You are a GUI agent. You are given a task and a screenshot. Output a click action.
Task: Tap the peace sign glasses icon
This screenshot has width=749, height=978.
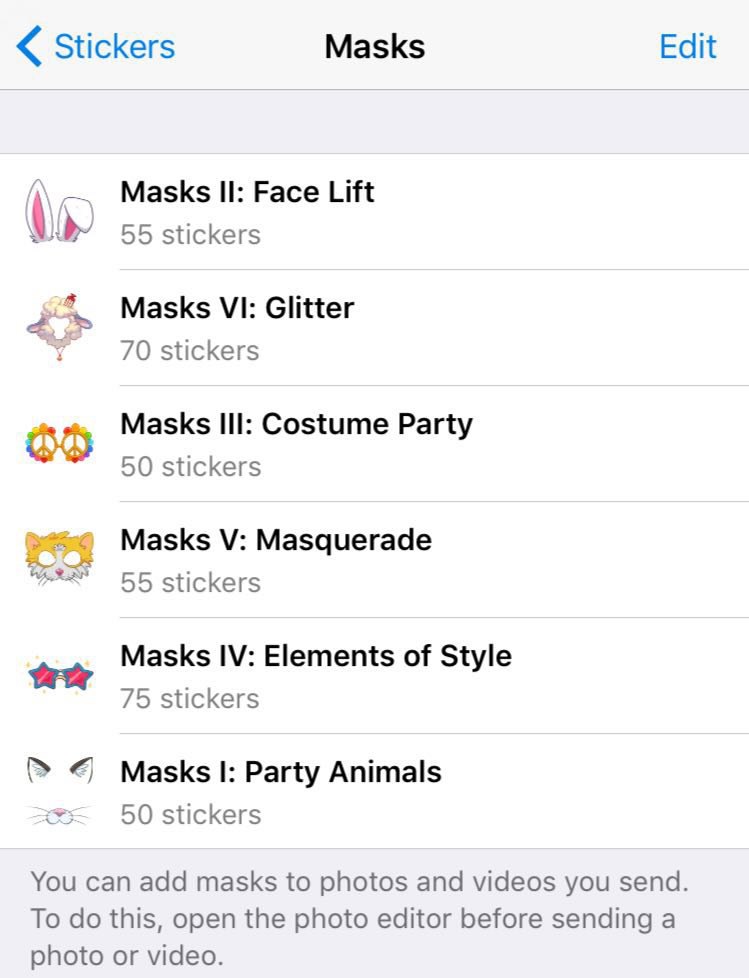[59, 443]
